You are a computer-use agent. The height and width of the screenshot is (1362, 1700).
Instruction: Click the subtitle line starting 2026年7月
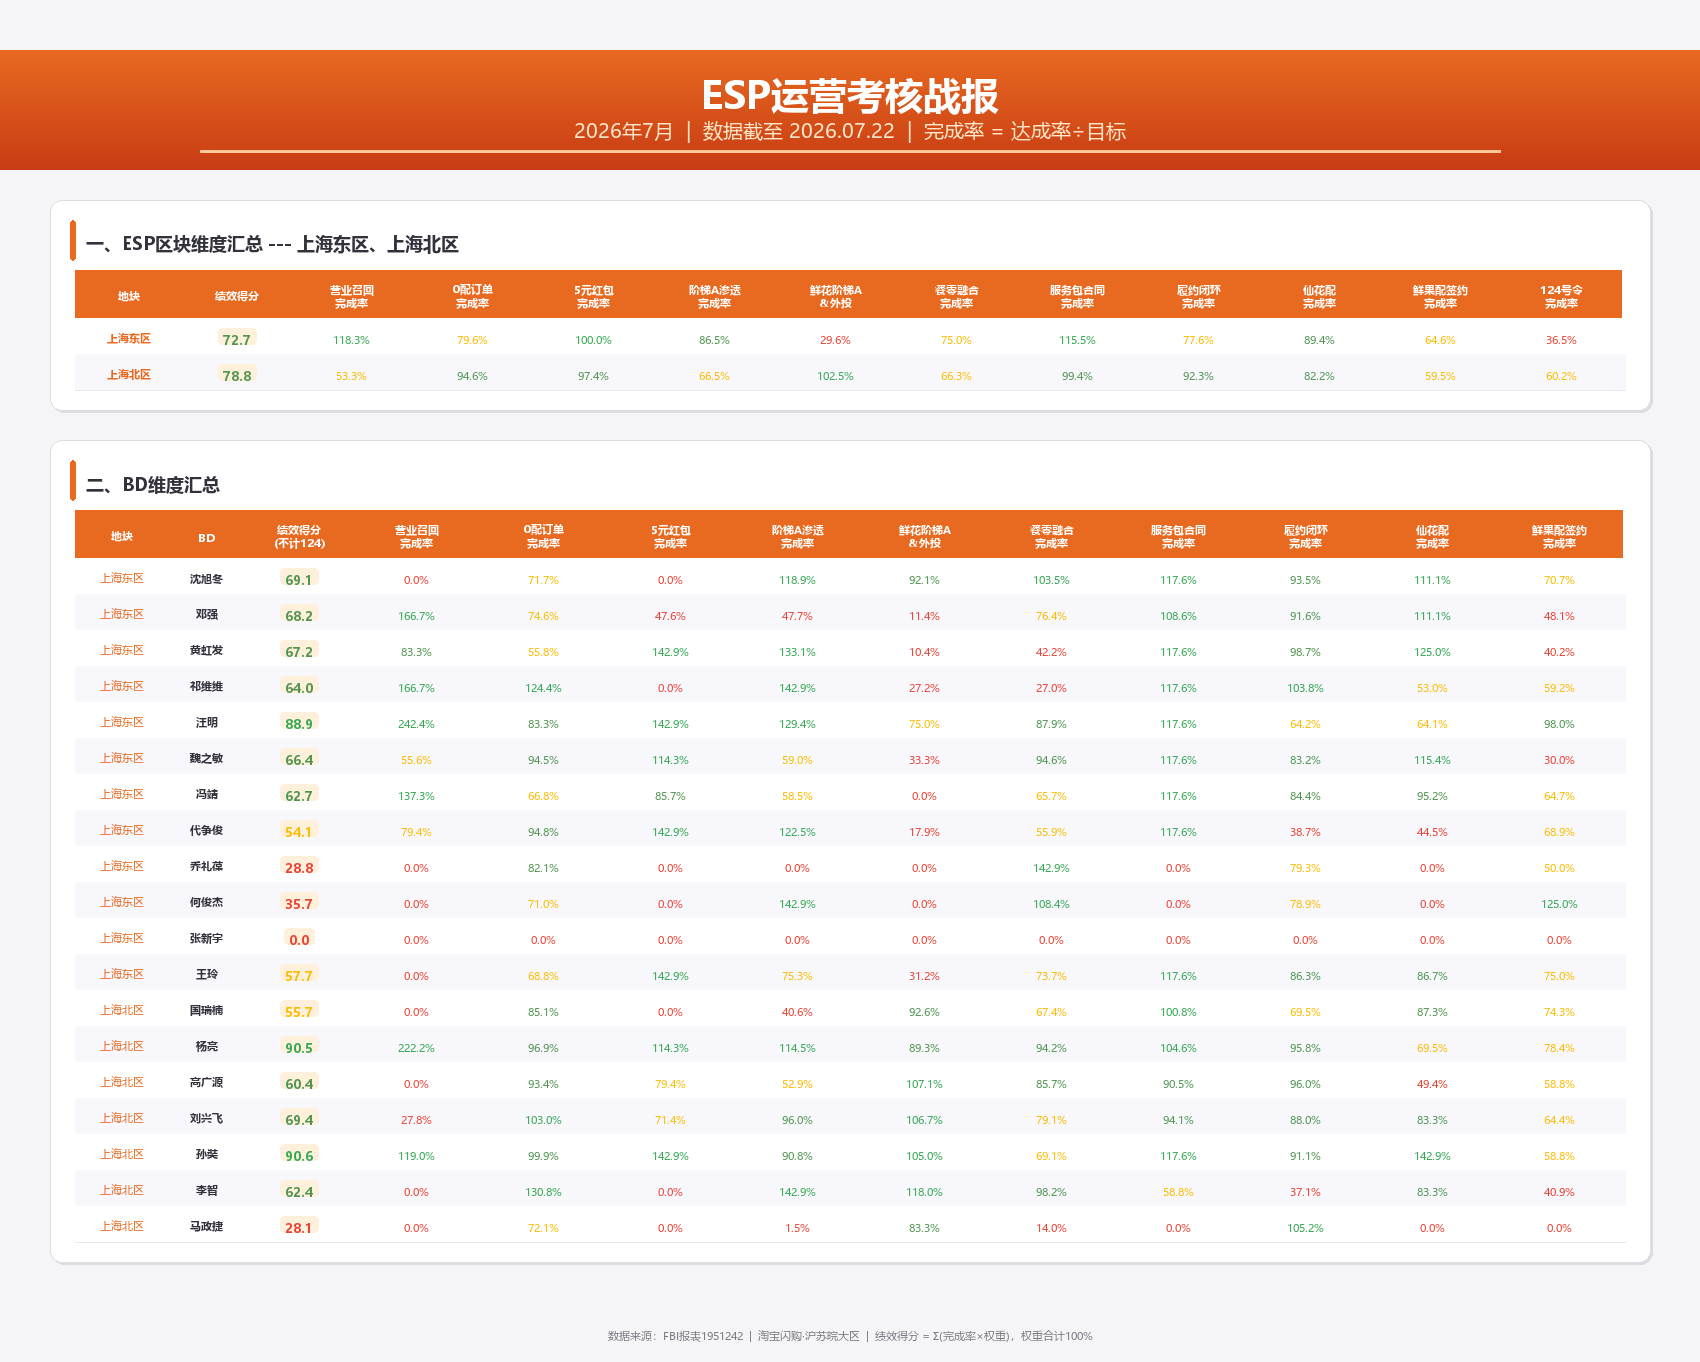[x=850, y=131]
